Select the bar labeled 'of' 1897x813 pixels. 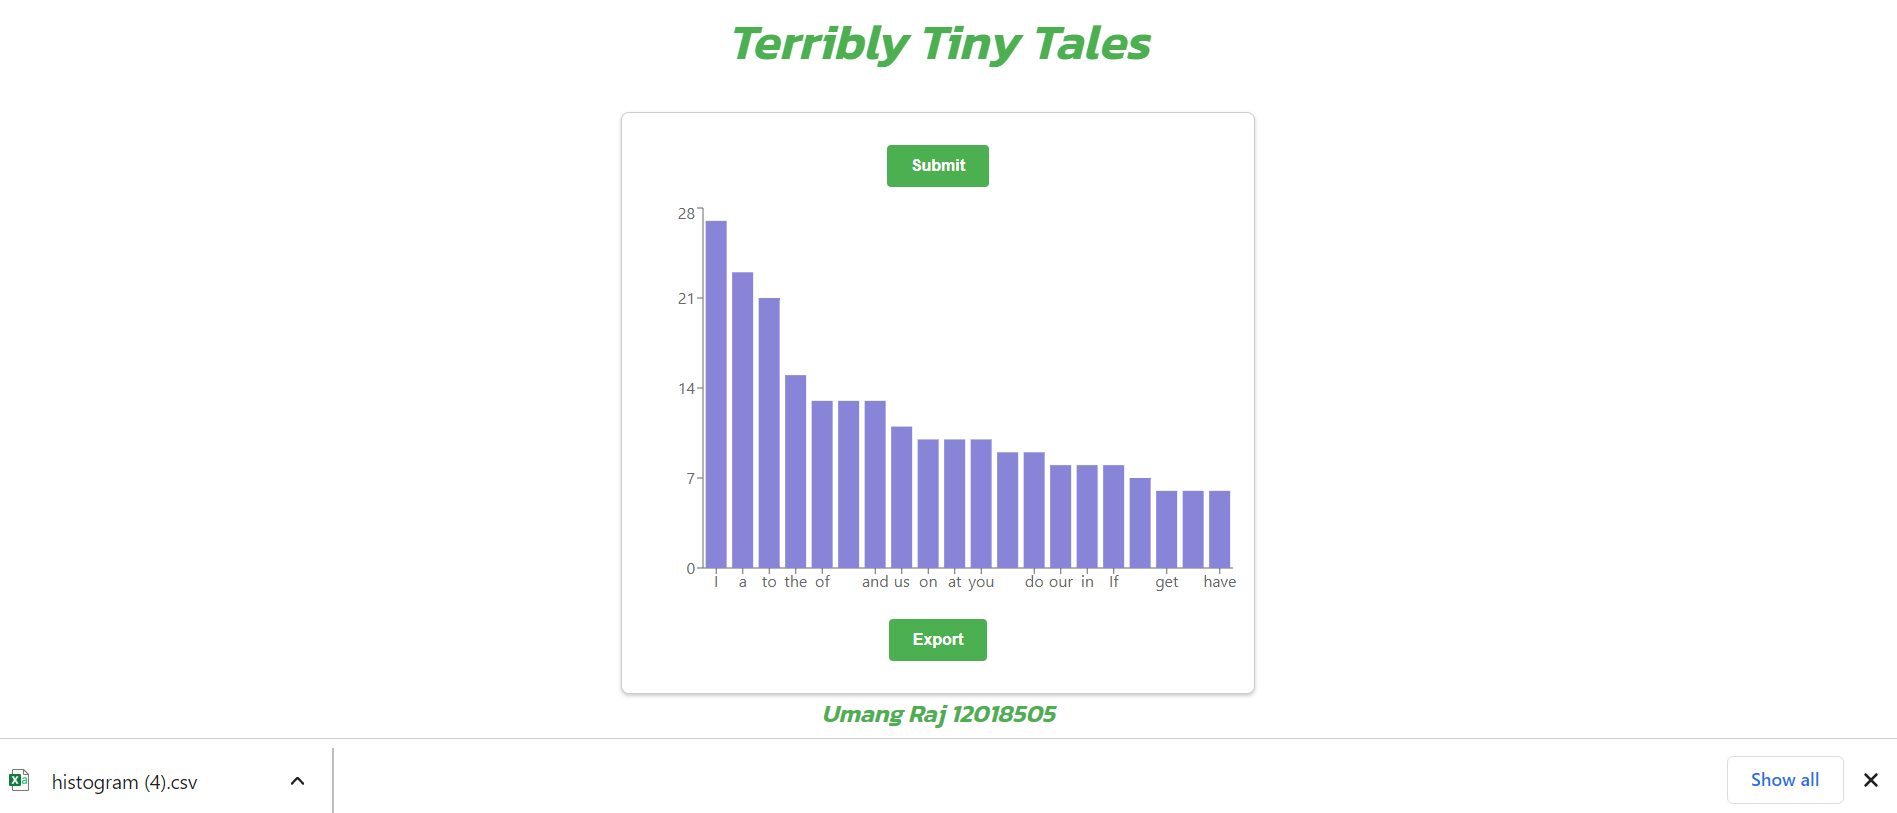pyautogui.click(x=823, y=480)
